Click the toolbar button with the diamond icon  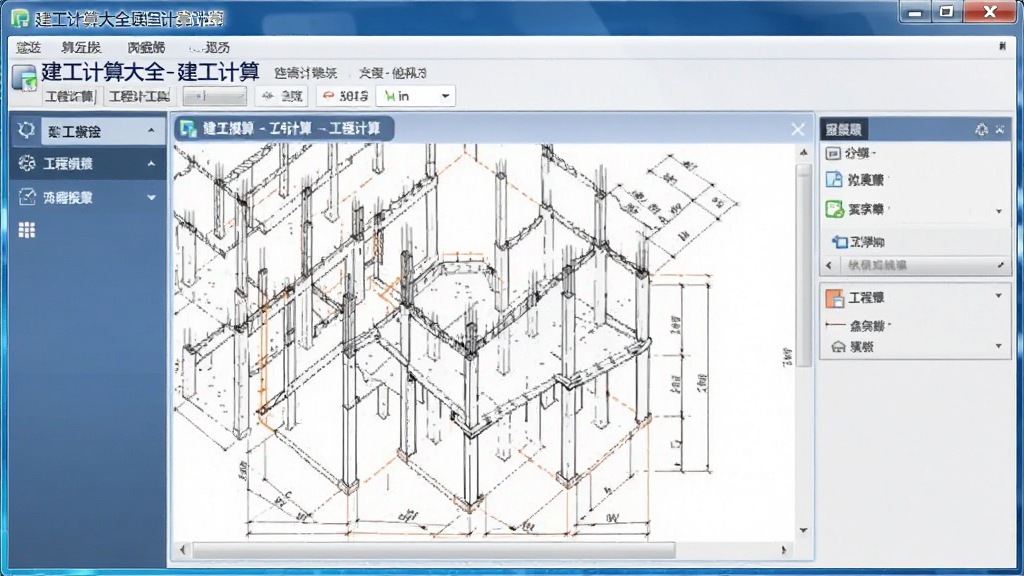click(282, 97)
